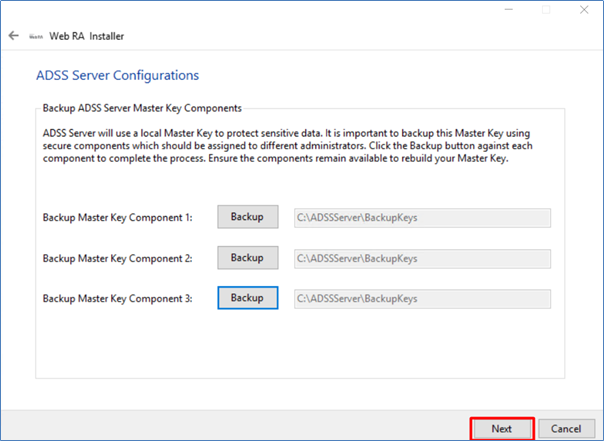This screenshot has width=604, height=441.
Task: Select Component 1 backup path field
Action: (423, 218)
